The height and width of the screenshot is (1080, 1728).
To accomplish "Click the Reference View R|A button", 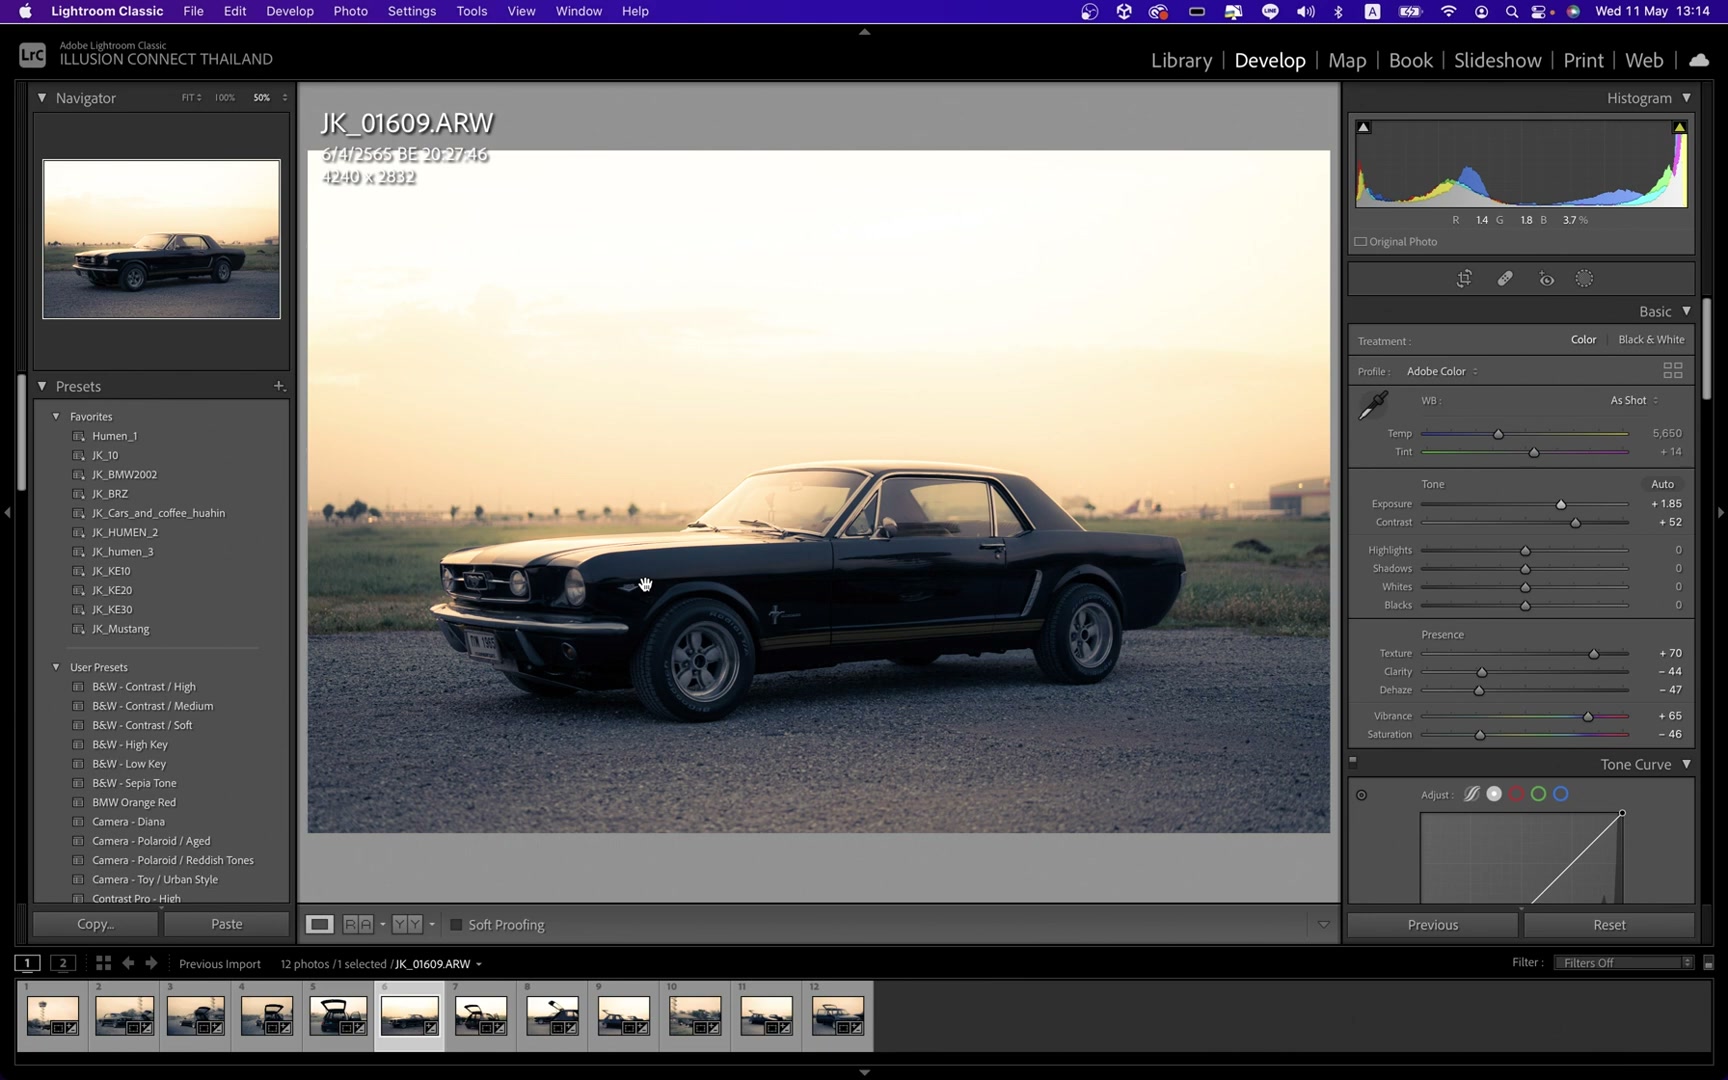I will pos(358,924).
